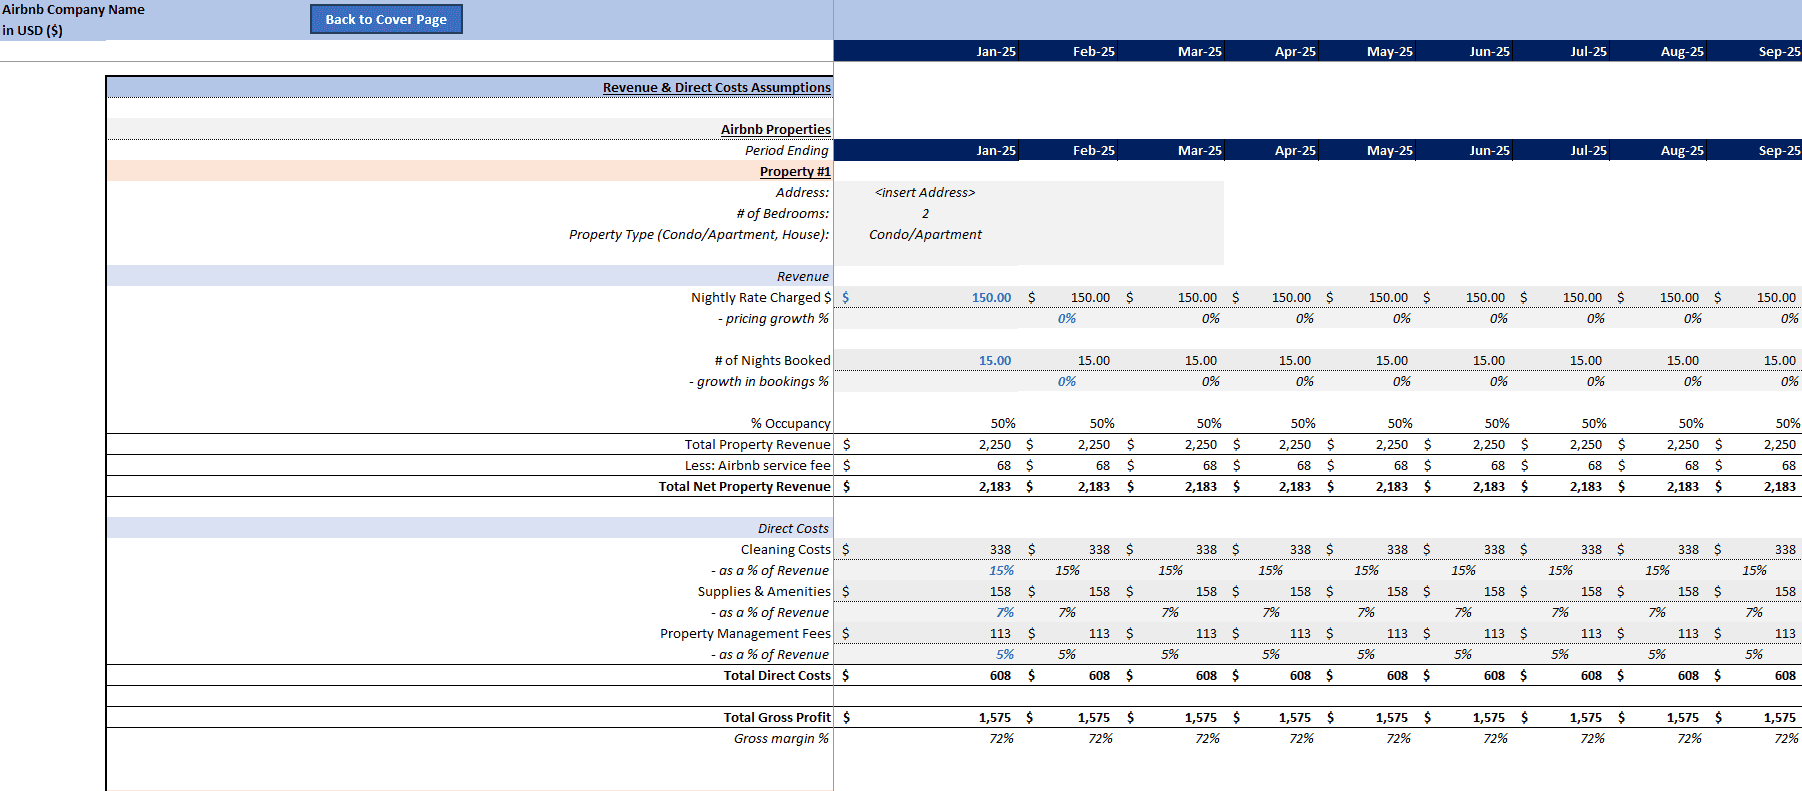This screenshot has width=1802, height=791.
Task: Select the Aug-25 supplies 158 cell
Action: (1688, 591)
